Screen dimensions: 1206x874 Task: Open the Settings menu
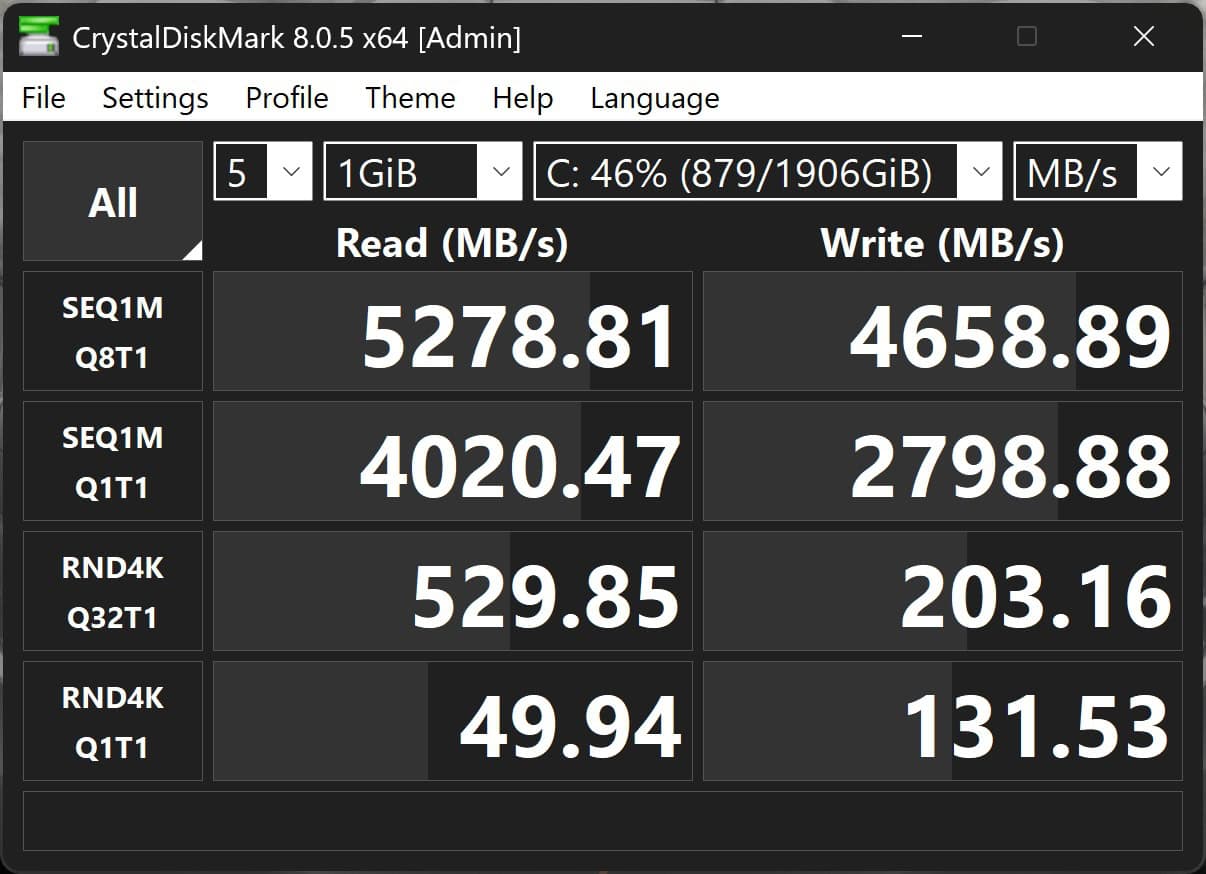(155, 97)
